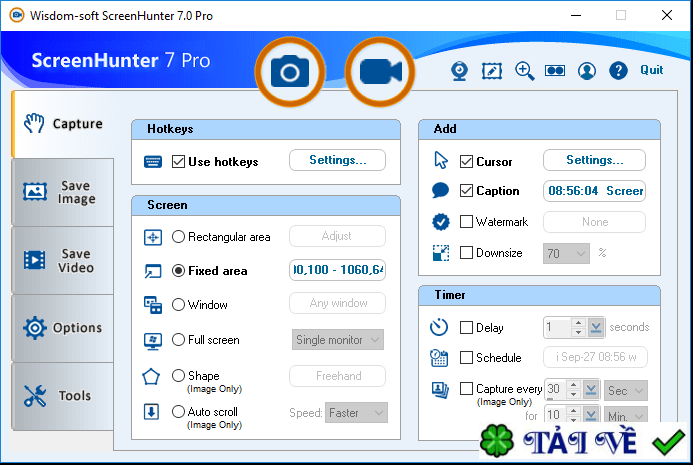Open the Speed Faster dropdown

click(356, 413)
